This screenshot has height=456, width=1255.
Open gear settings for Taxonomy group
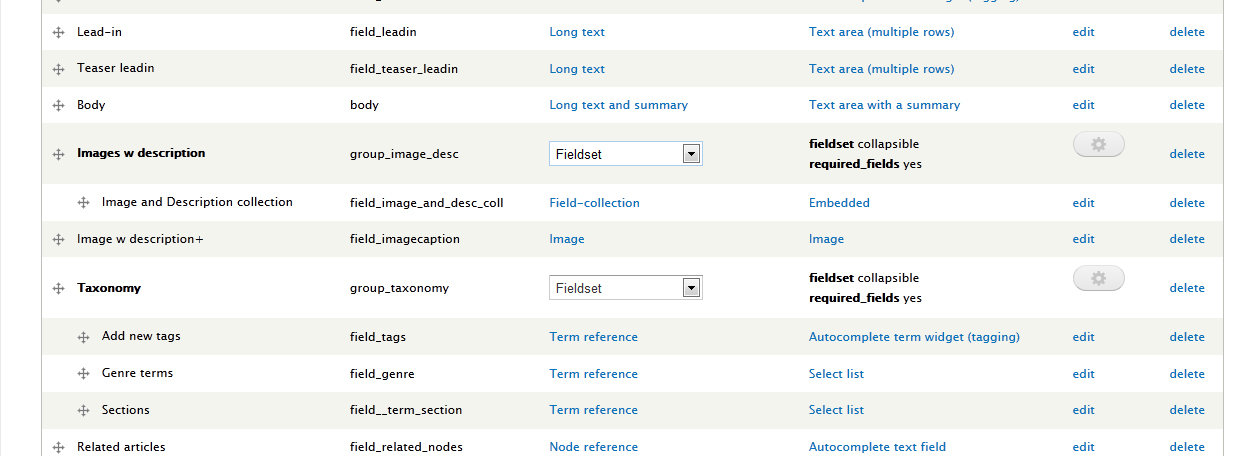coord(1098,279)
